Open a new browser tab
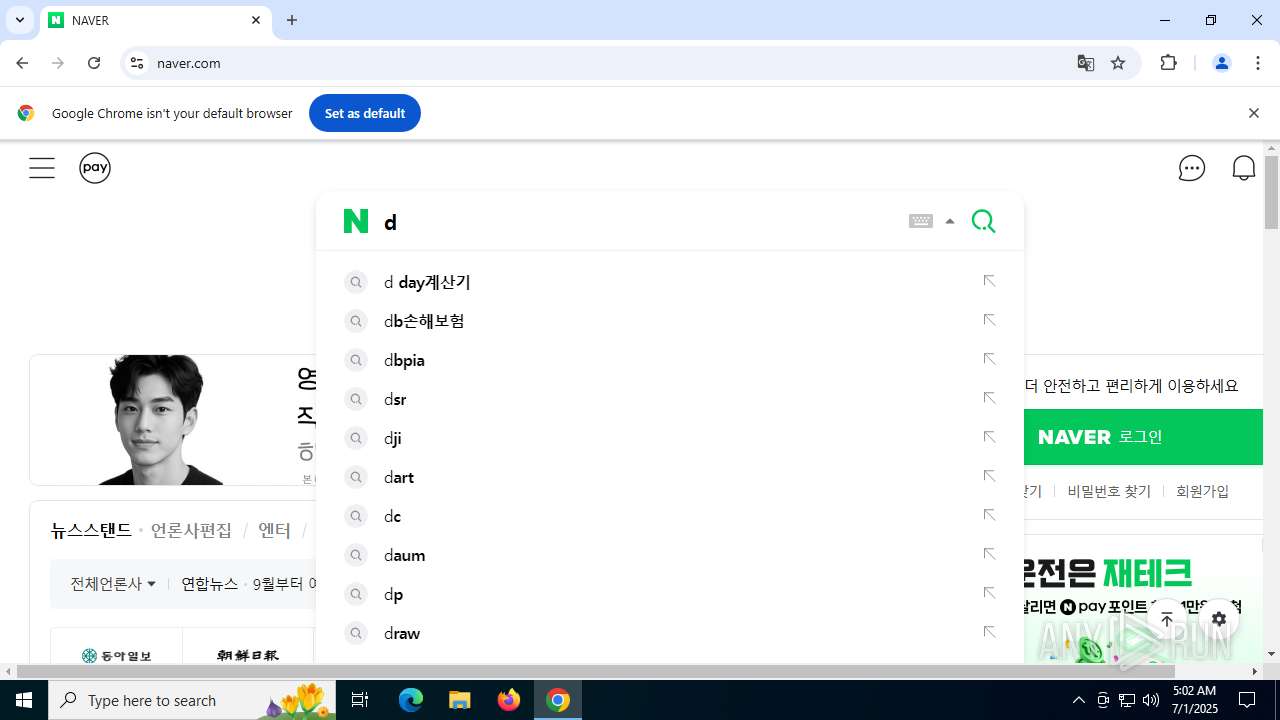 click(292, 20)
